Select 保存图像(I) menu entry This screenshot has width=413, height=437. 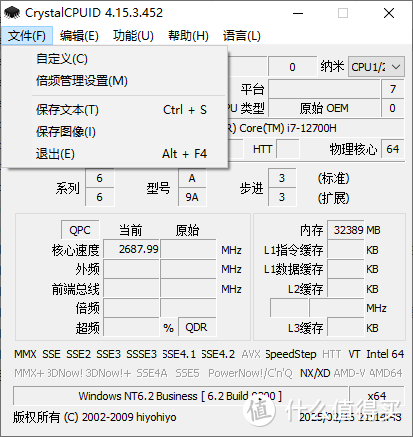click(x=115, y=132)
